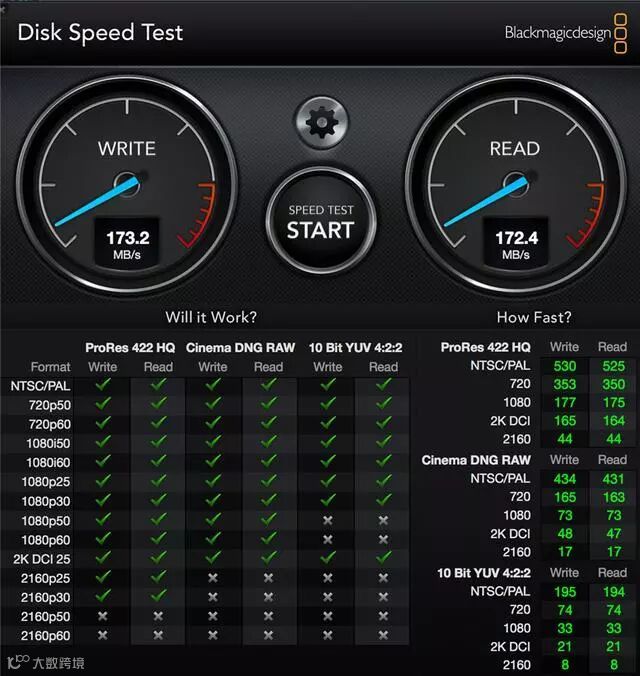
Task: Click 2160p25 Cinema DNG RAW Write cross
Action: (x=213, y=578)
